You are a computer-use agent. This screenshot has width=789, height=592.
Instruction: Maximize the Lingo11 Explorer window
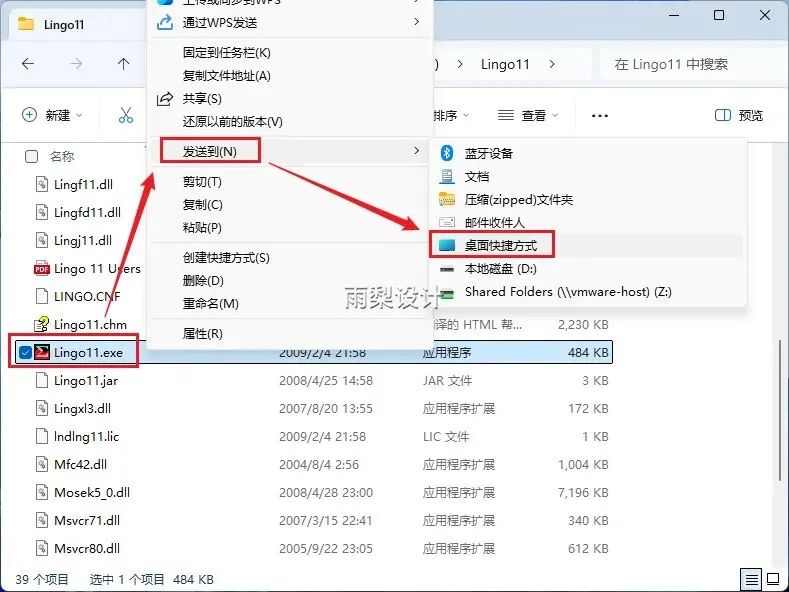point(719,15)
